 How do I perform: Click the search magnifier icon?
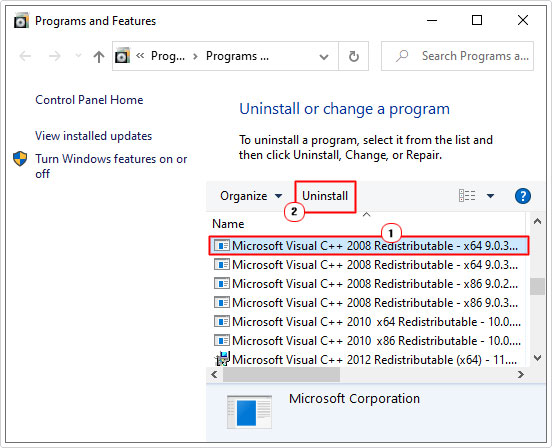(x=402, y=56)
